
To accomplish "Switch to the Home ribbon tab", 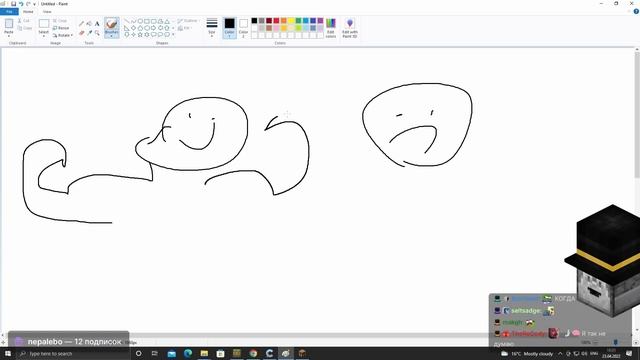I will (x=28, y=11).
